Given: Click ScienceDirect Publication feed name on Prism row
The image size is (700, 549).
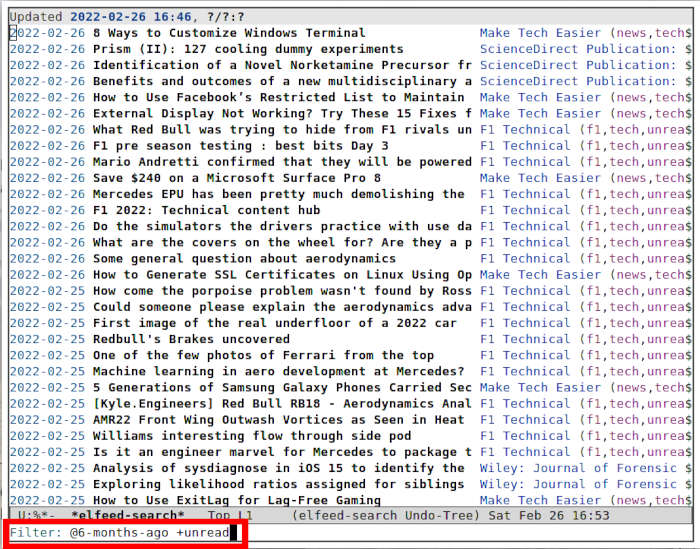Looking at the screenshot, I should (x=578, y=49).
